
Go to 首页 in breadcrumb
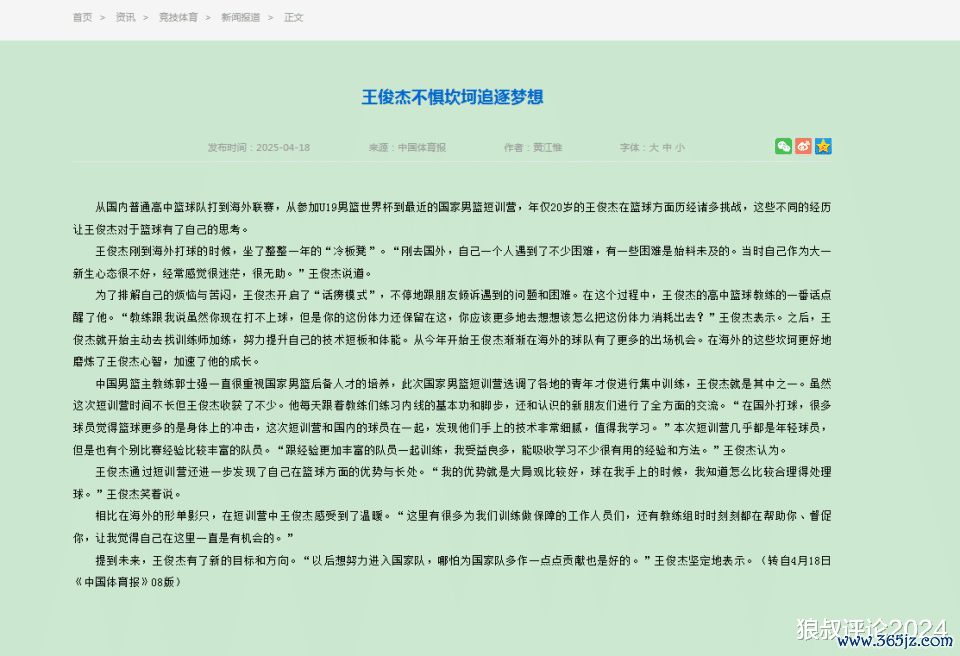82,17
